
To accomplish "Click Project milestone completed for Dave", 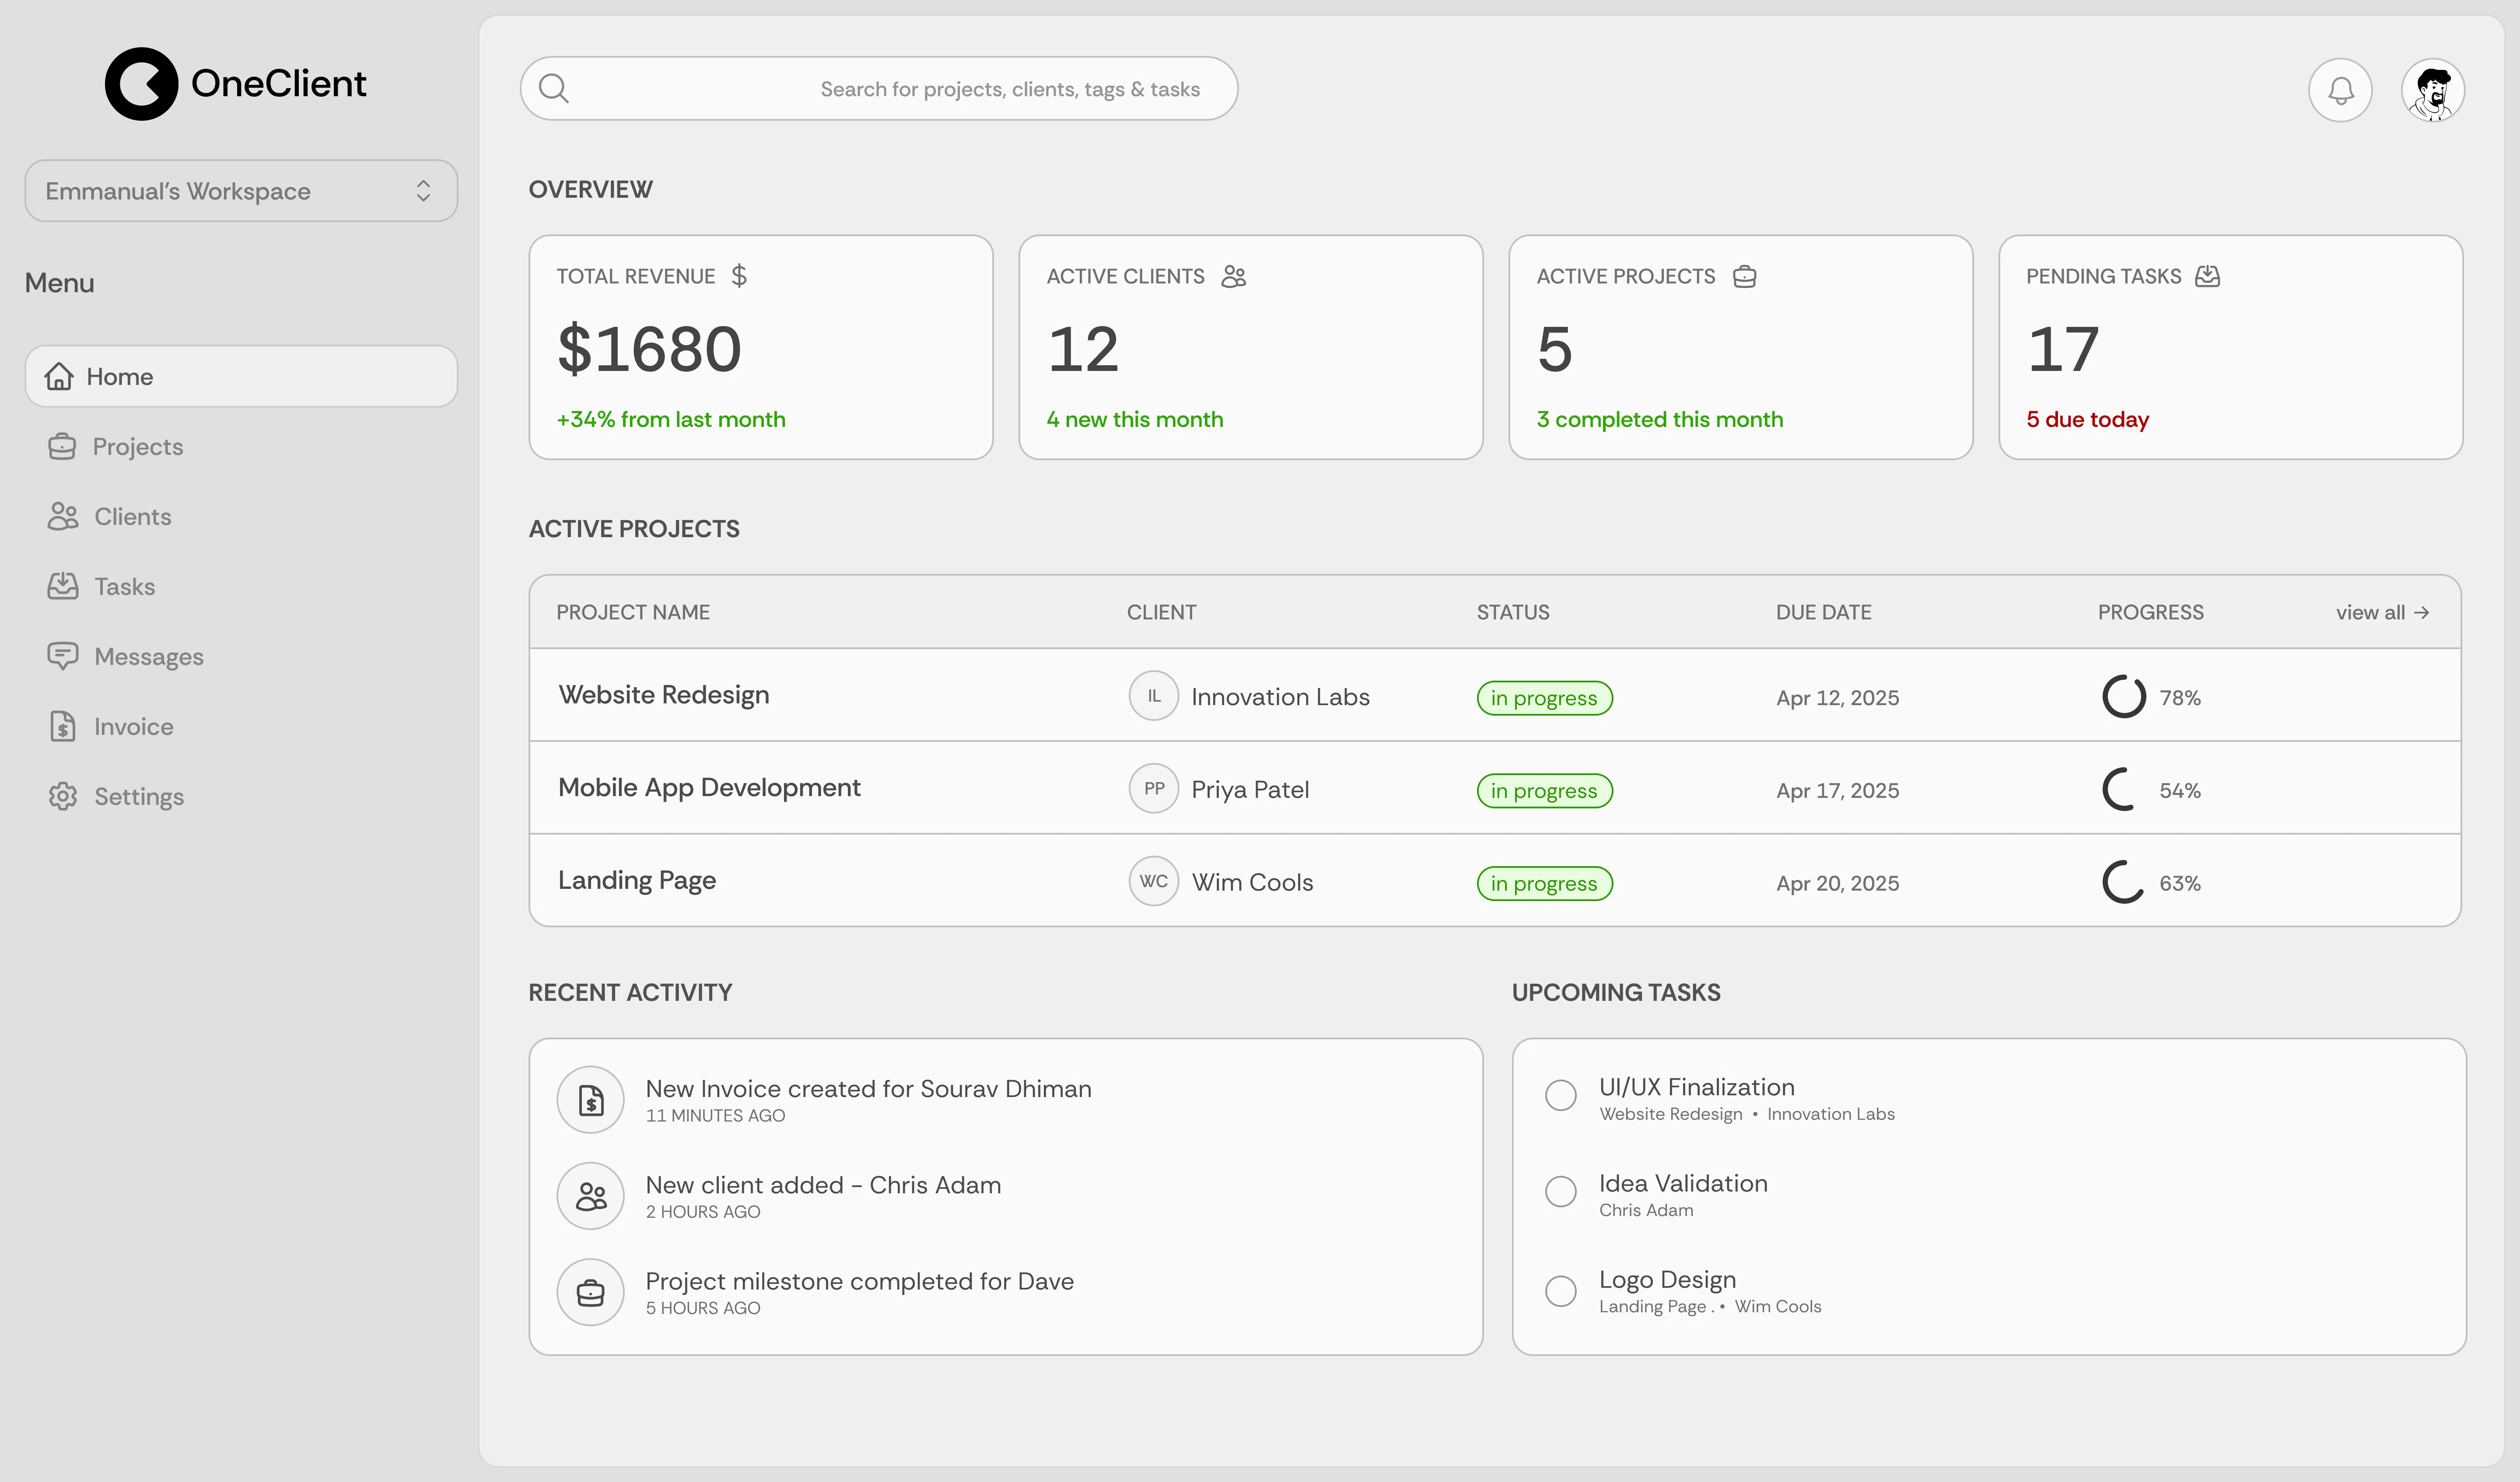I will (860, 1281).
